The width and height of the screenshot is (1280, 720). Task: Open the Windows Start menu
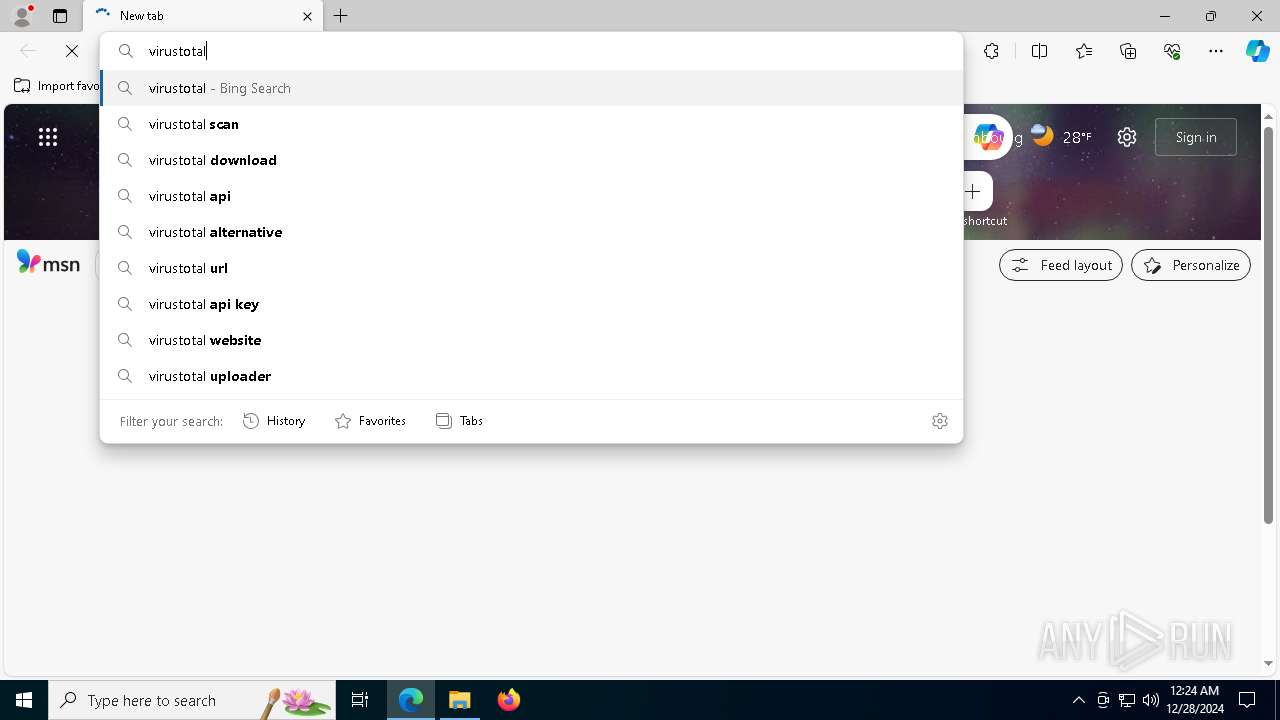(24, 700)
